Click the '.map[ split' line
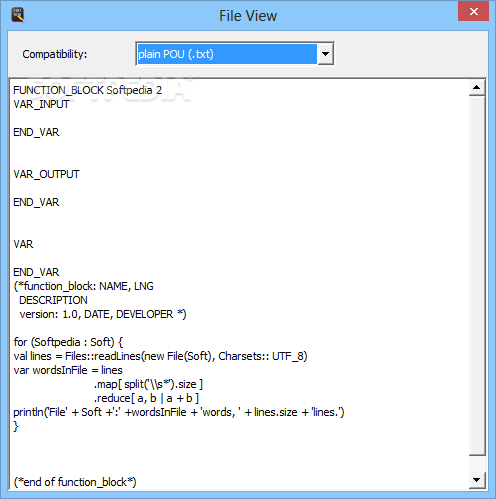Viewport: 496px width, 499px height. click(x=148, y=384)
